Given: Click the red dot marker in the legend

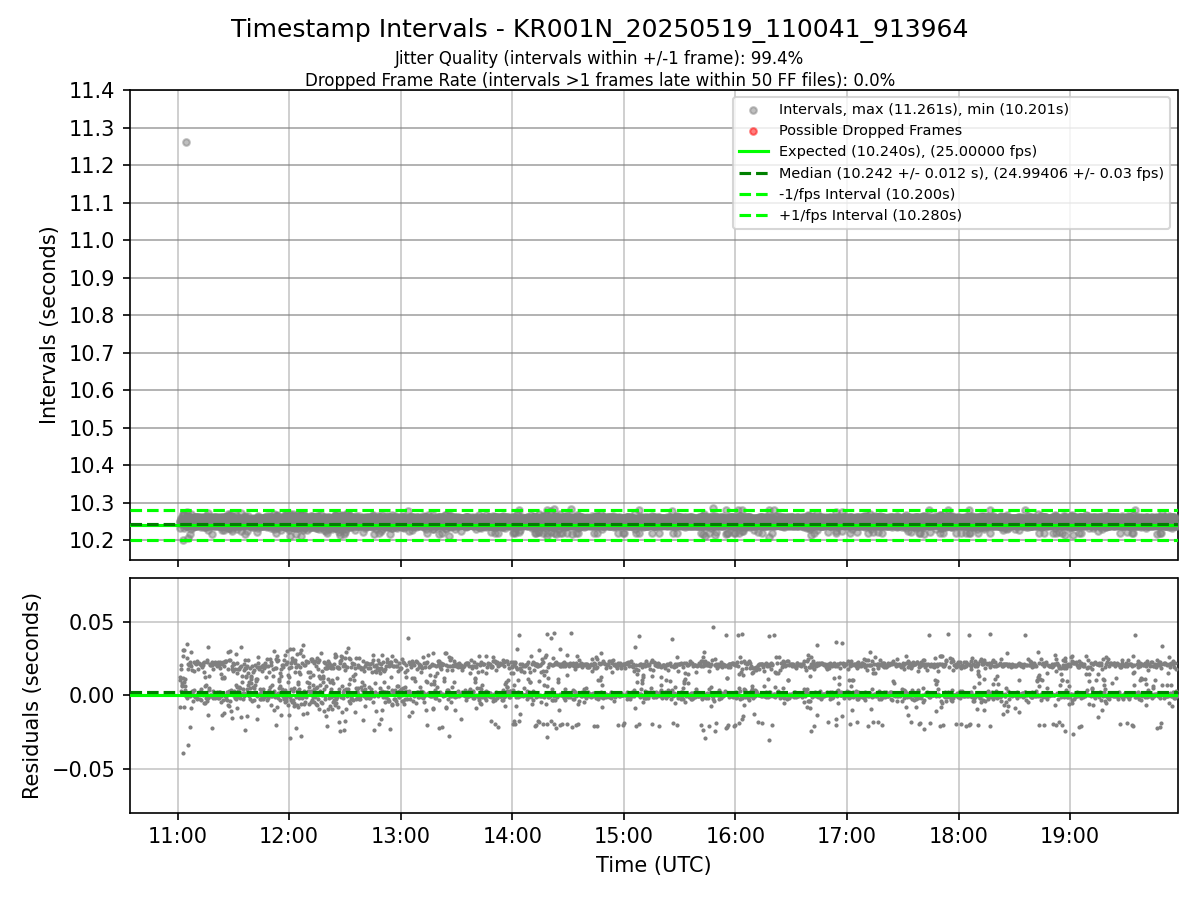Looking at the screenshot, I should point(754,131).
